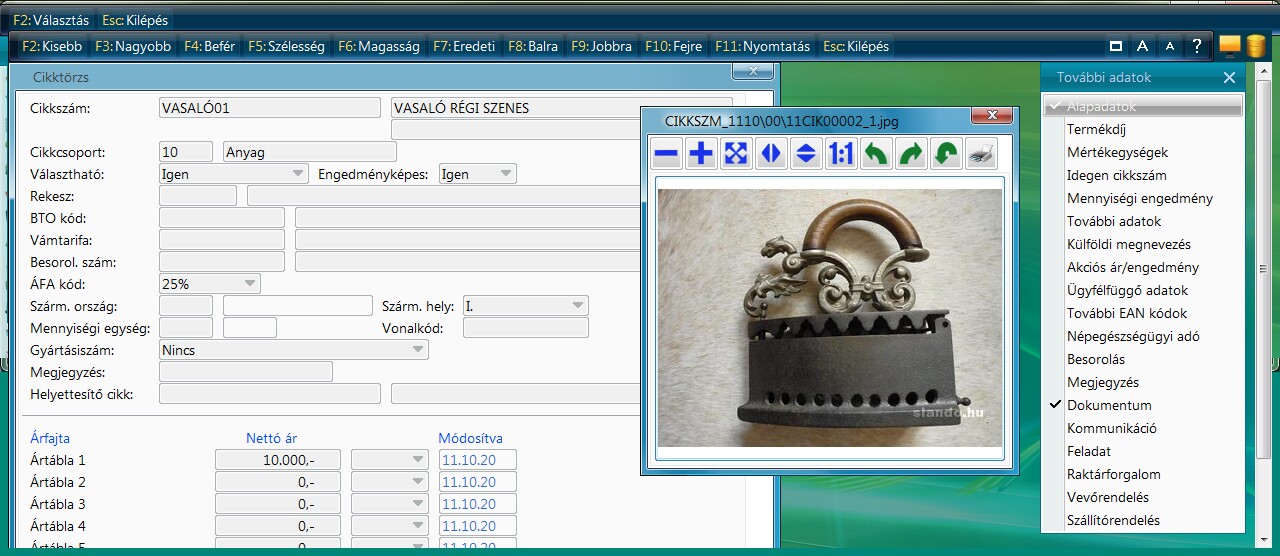Open the Engedményképes dropdown
Image resolution: width=1280 pixels, height=556 pixels.
point(507,174)
